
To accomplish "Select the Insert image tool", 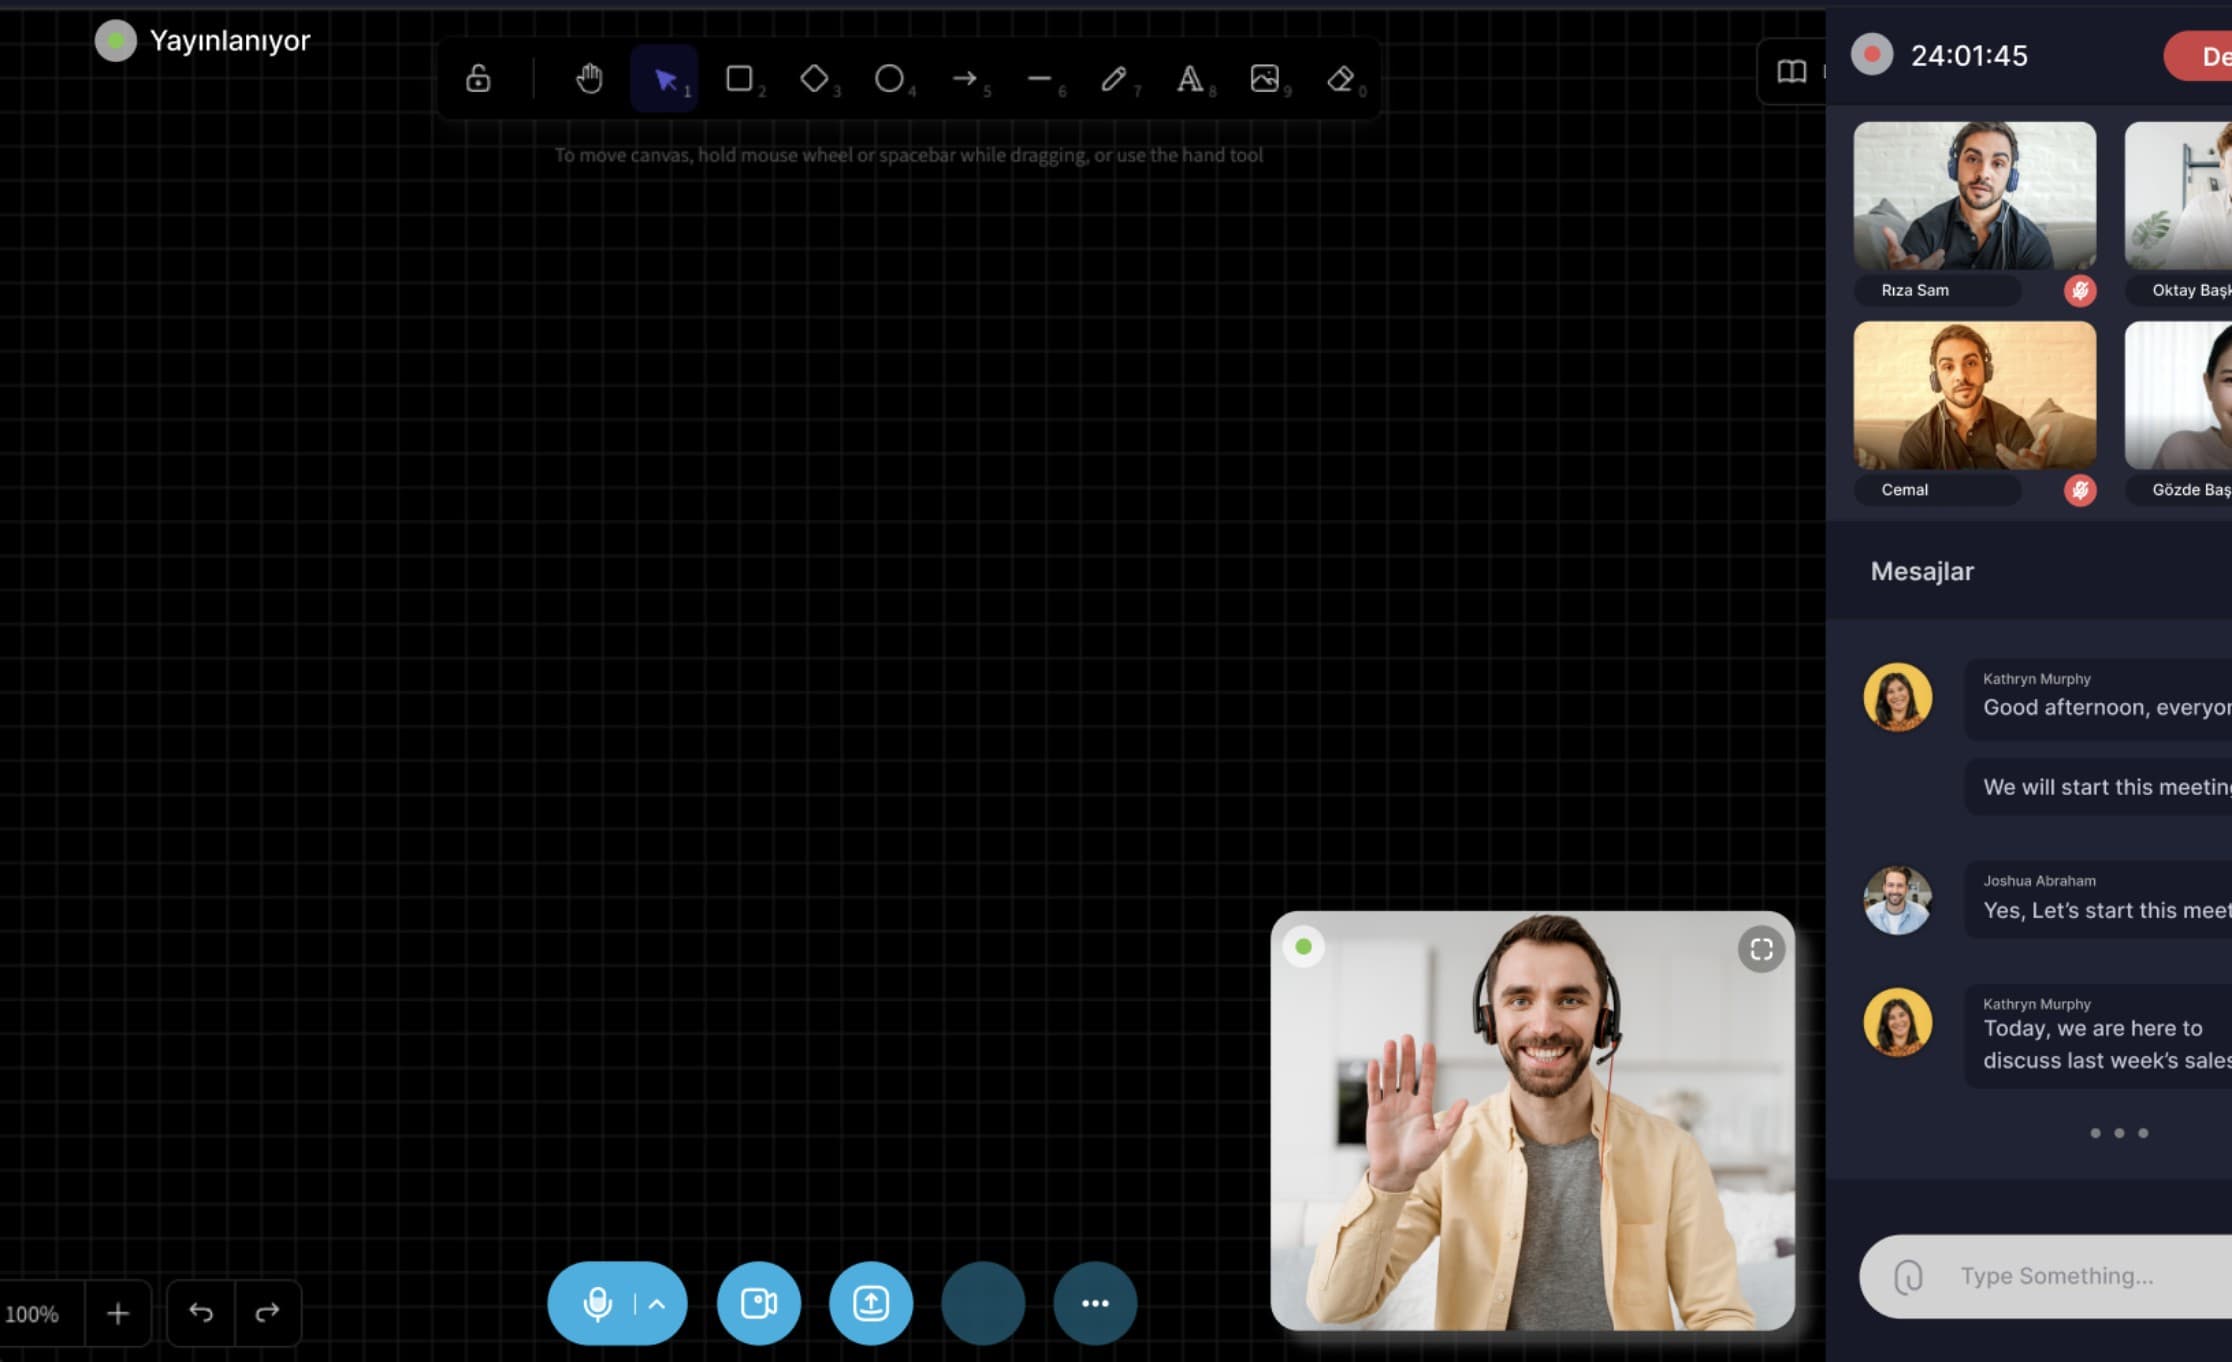I will coord(1264,78).
